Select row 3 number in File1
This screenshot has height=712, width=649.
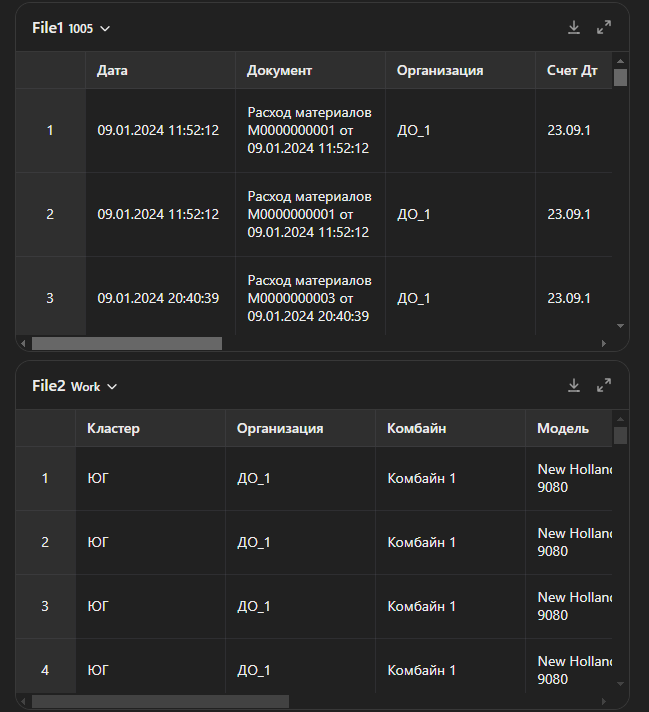50,298
